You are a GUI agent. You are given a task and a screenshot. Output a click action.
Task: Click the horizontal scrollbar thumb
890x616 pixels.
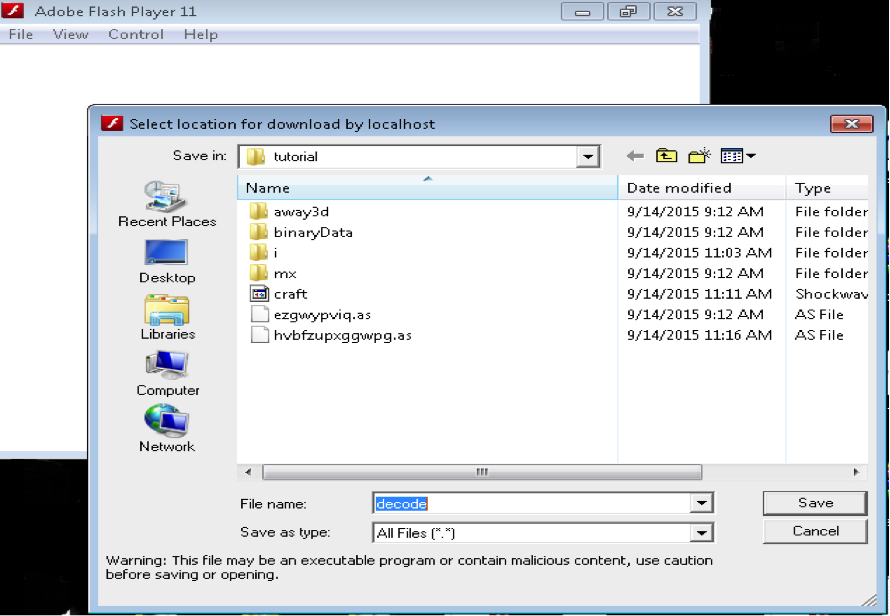[x=482, y=472]
